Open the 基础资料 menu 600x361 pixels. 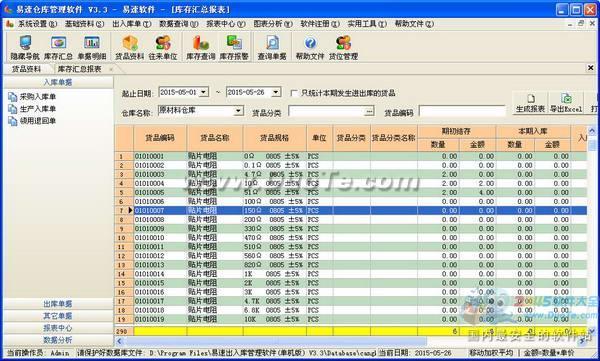[84, 24]
